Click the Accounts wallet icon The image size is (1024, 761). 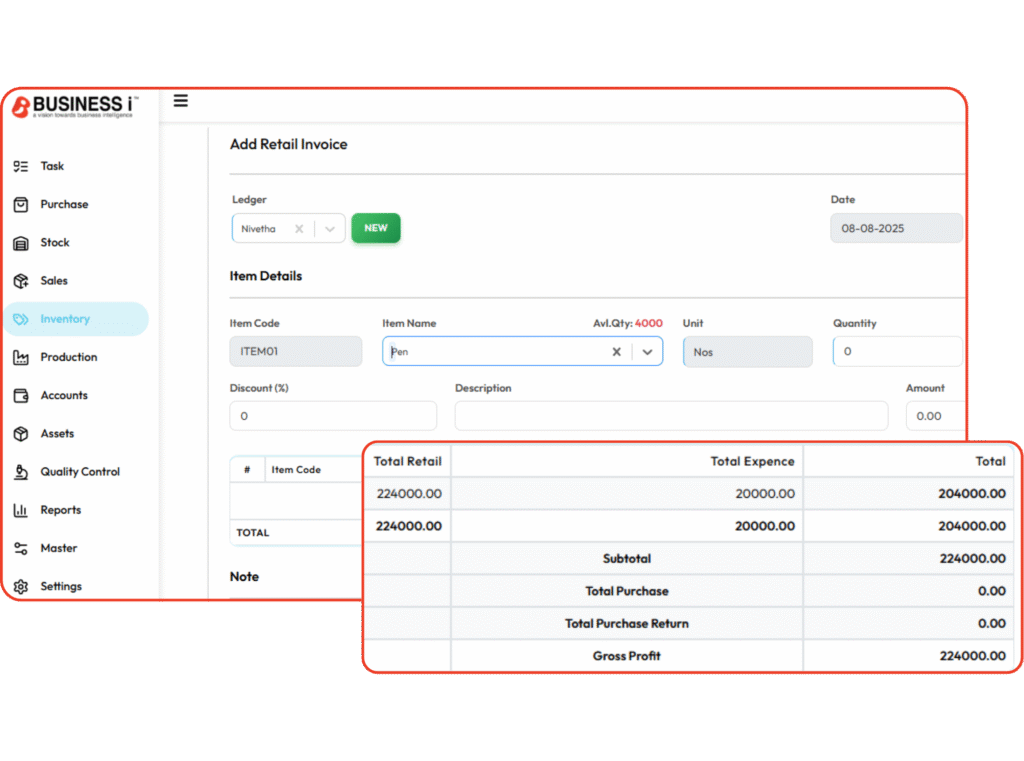pyautogui.click(x=21, y=396)
